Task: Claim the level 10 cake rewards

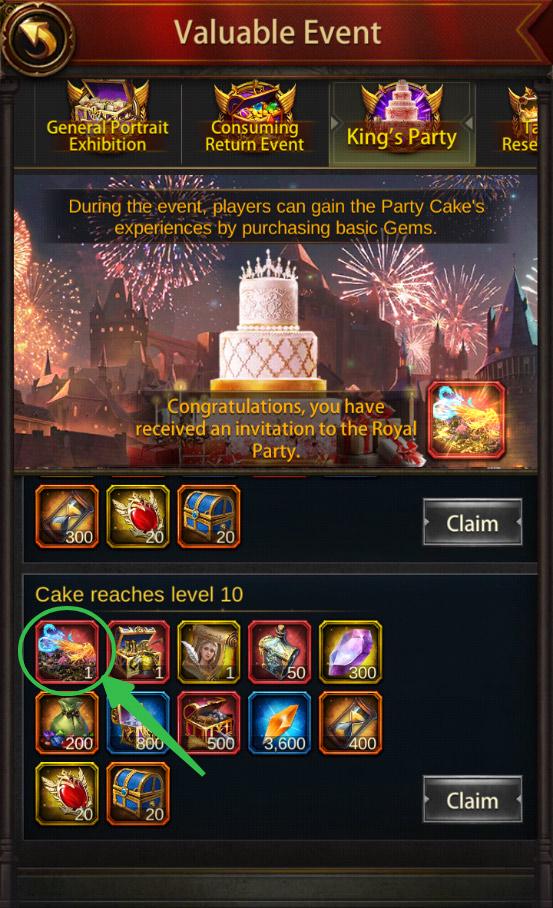Action: pos(473,800)
